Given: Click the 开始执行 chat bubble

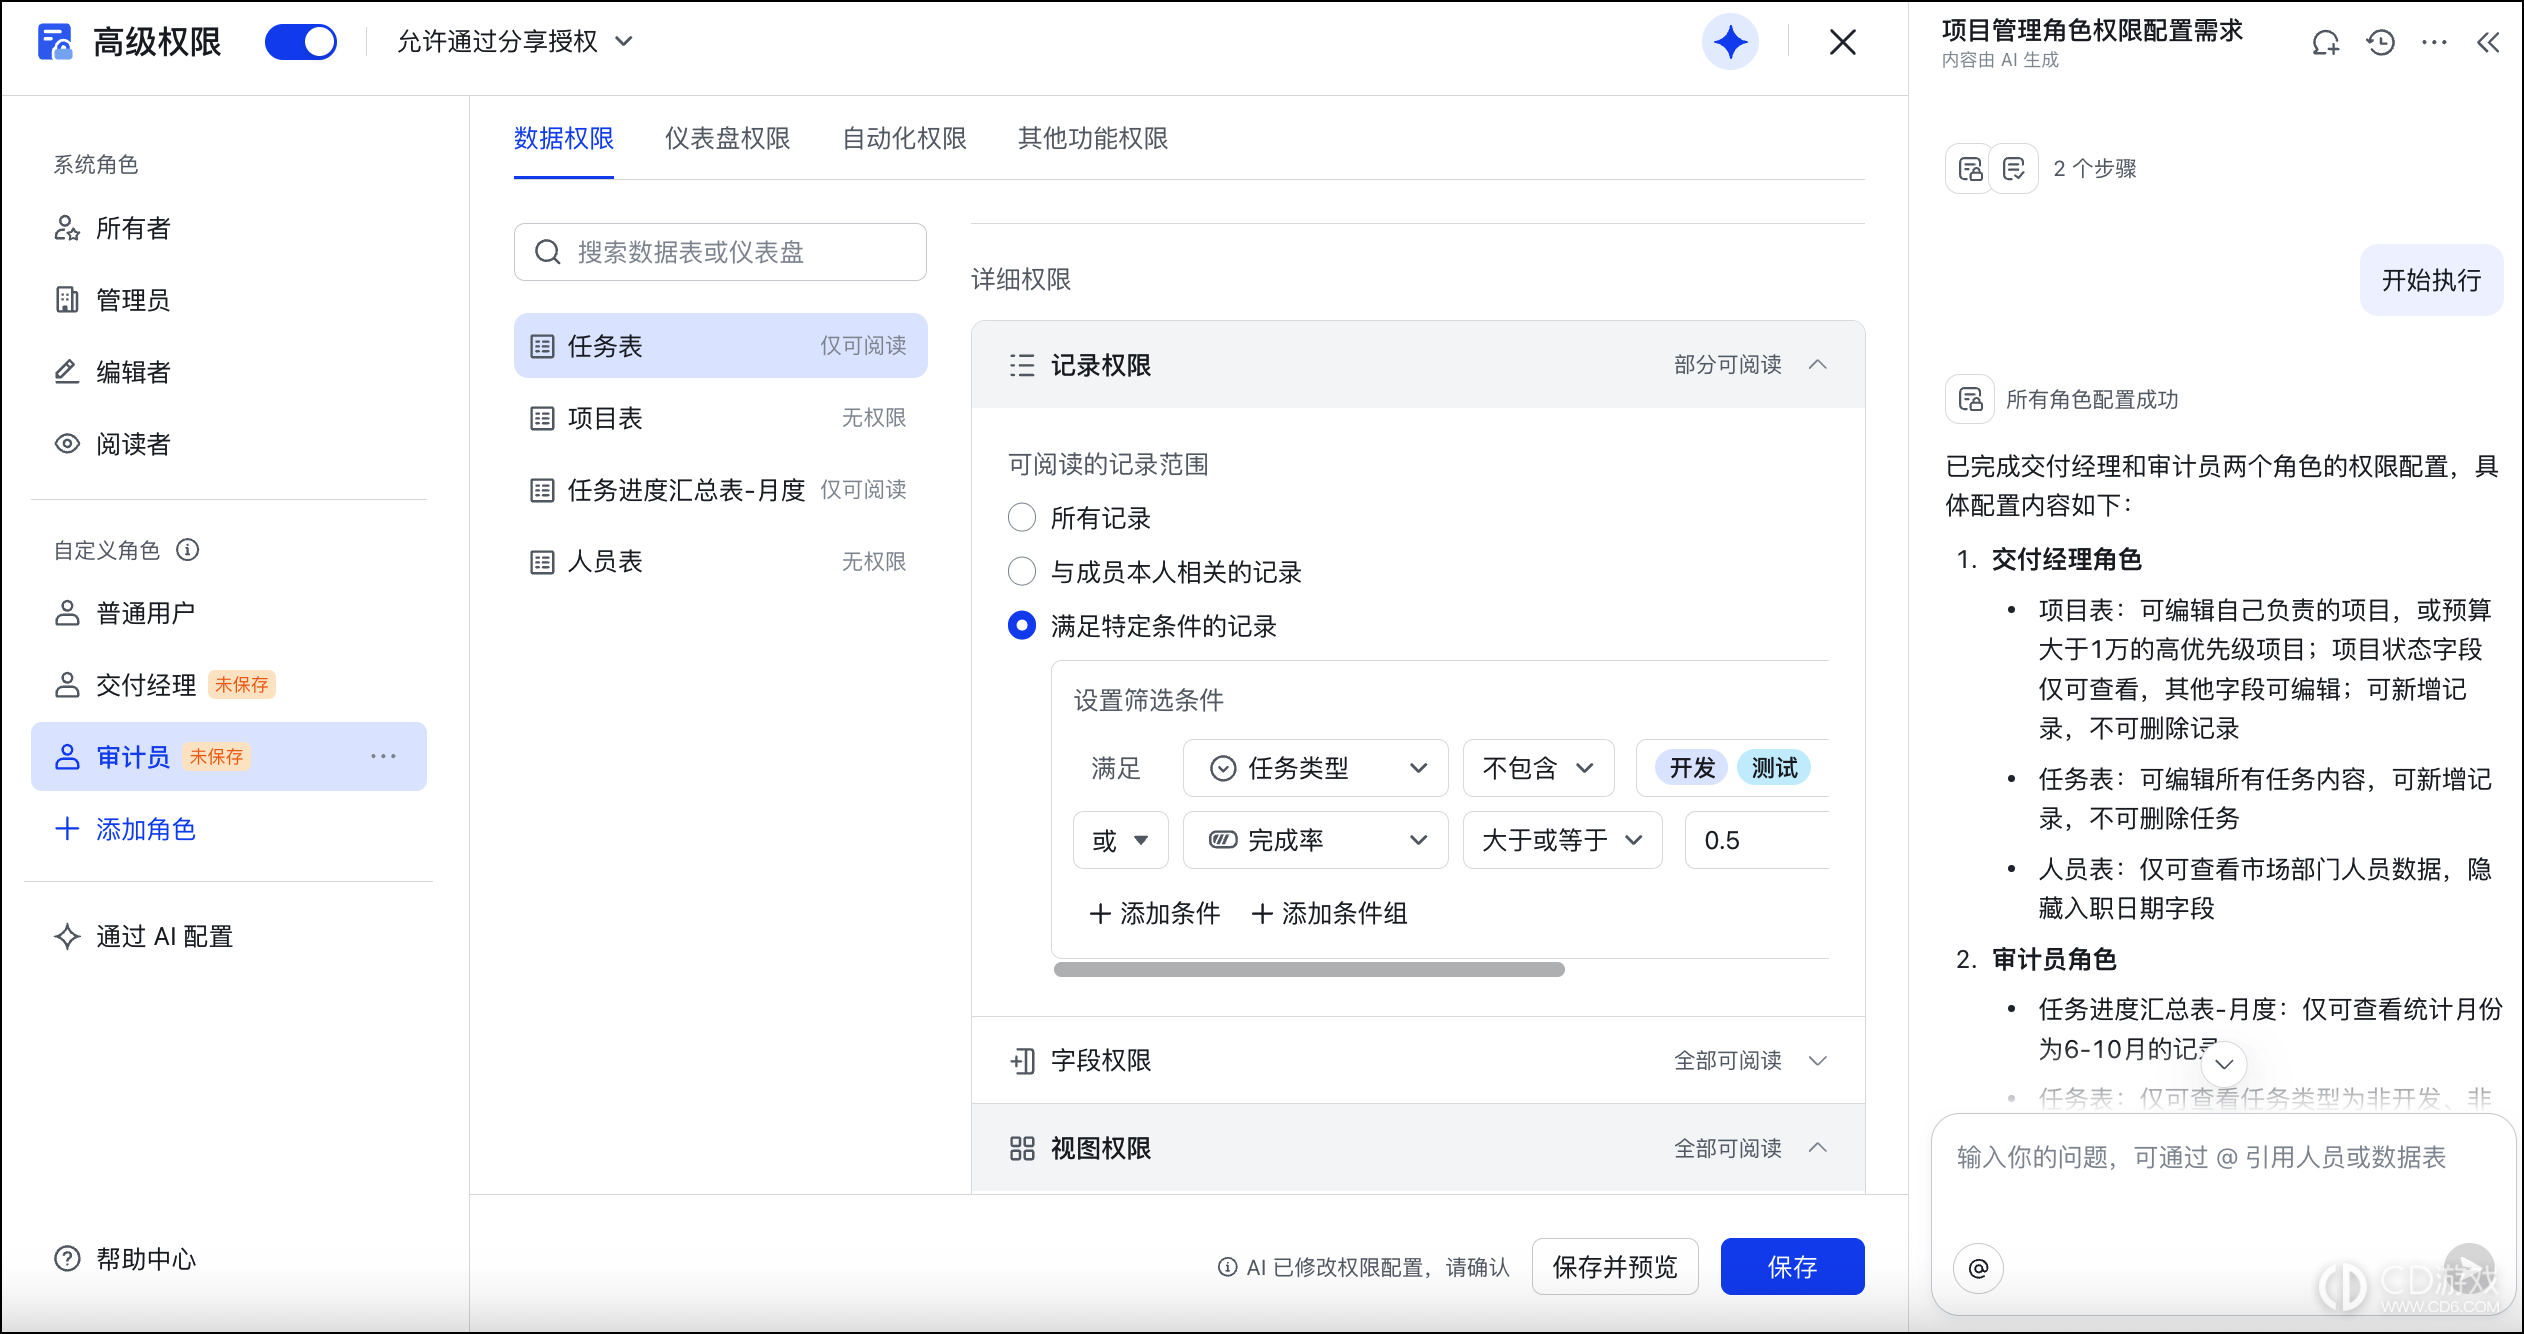Looking at the screenshot, I should point(2431,280).
